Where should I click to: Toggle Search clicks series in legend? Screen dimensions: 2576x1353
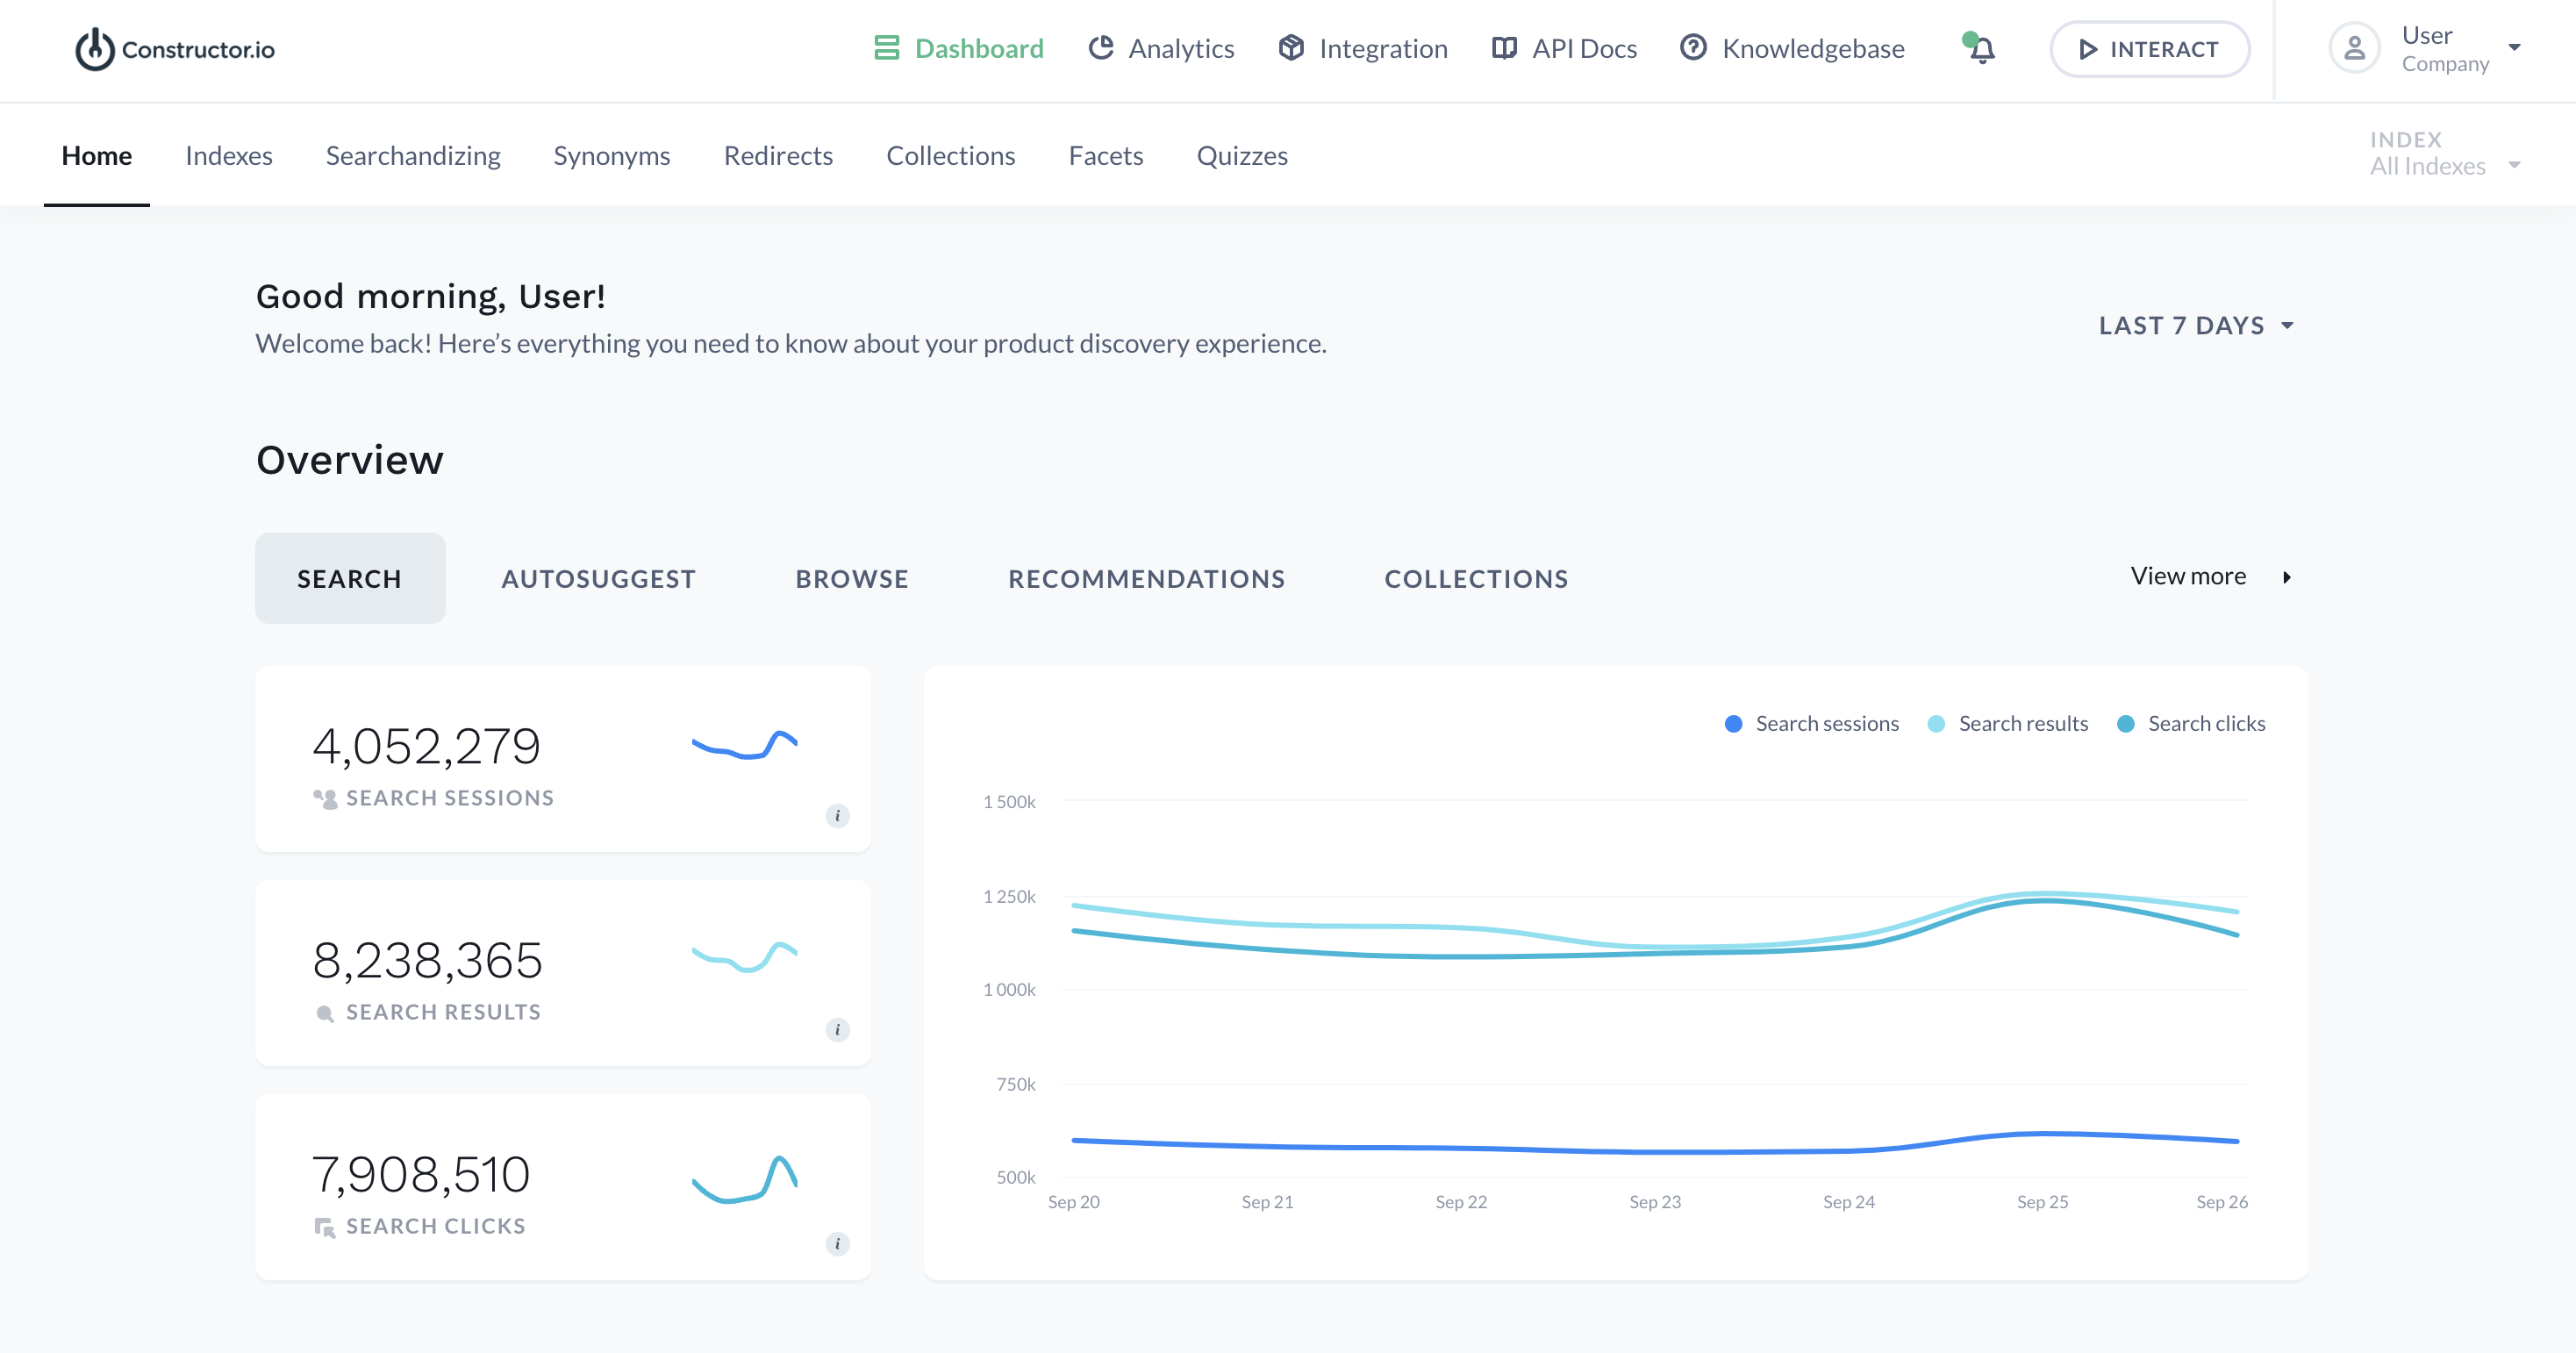point(2191,723)
